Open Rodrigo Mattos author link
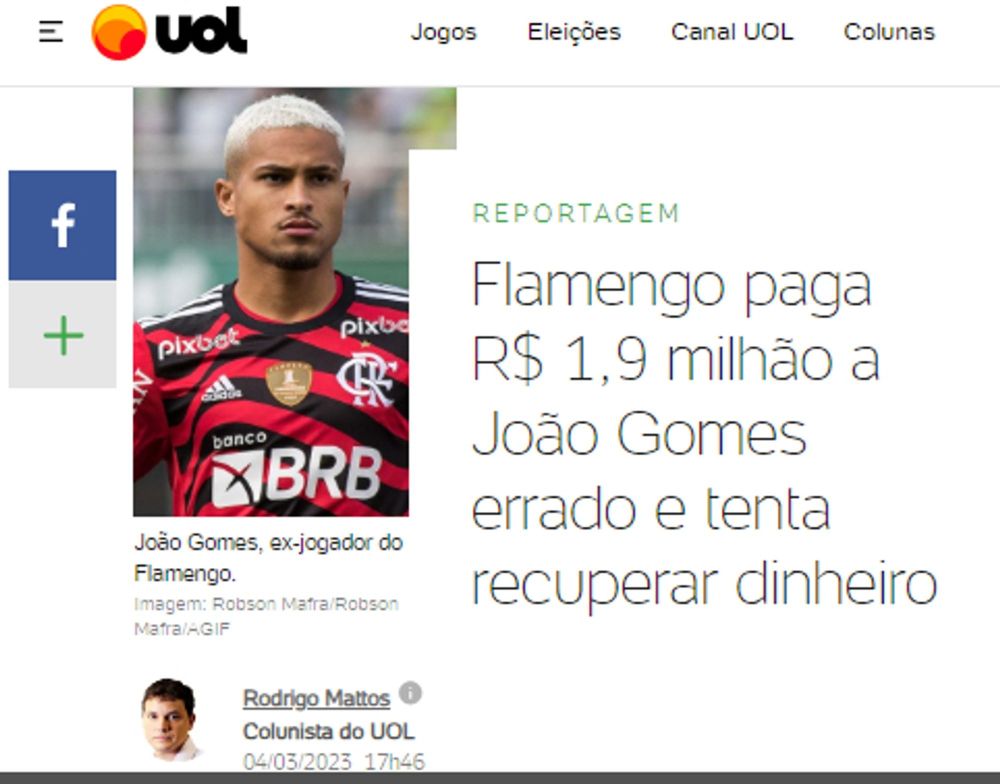Viewport: 1000px width, 784px height. tap(316, 699)
